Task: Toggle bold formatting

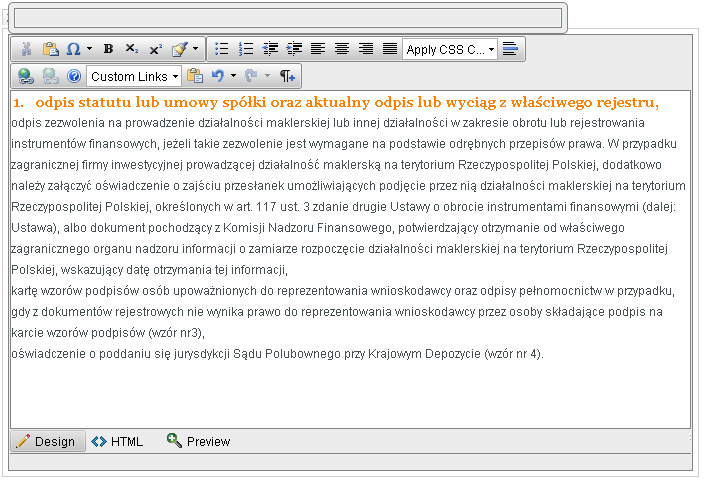Action: (108, 49)
